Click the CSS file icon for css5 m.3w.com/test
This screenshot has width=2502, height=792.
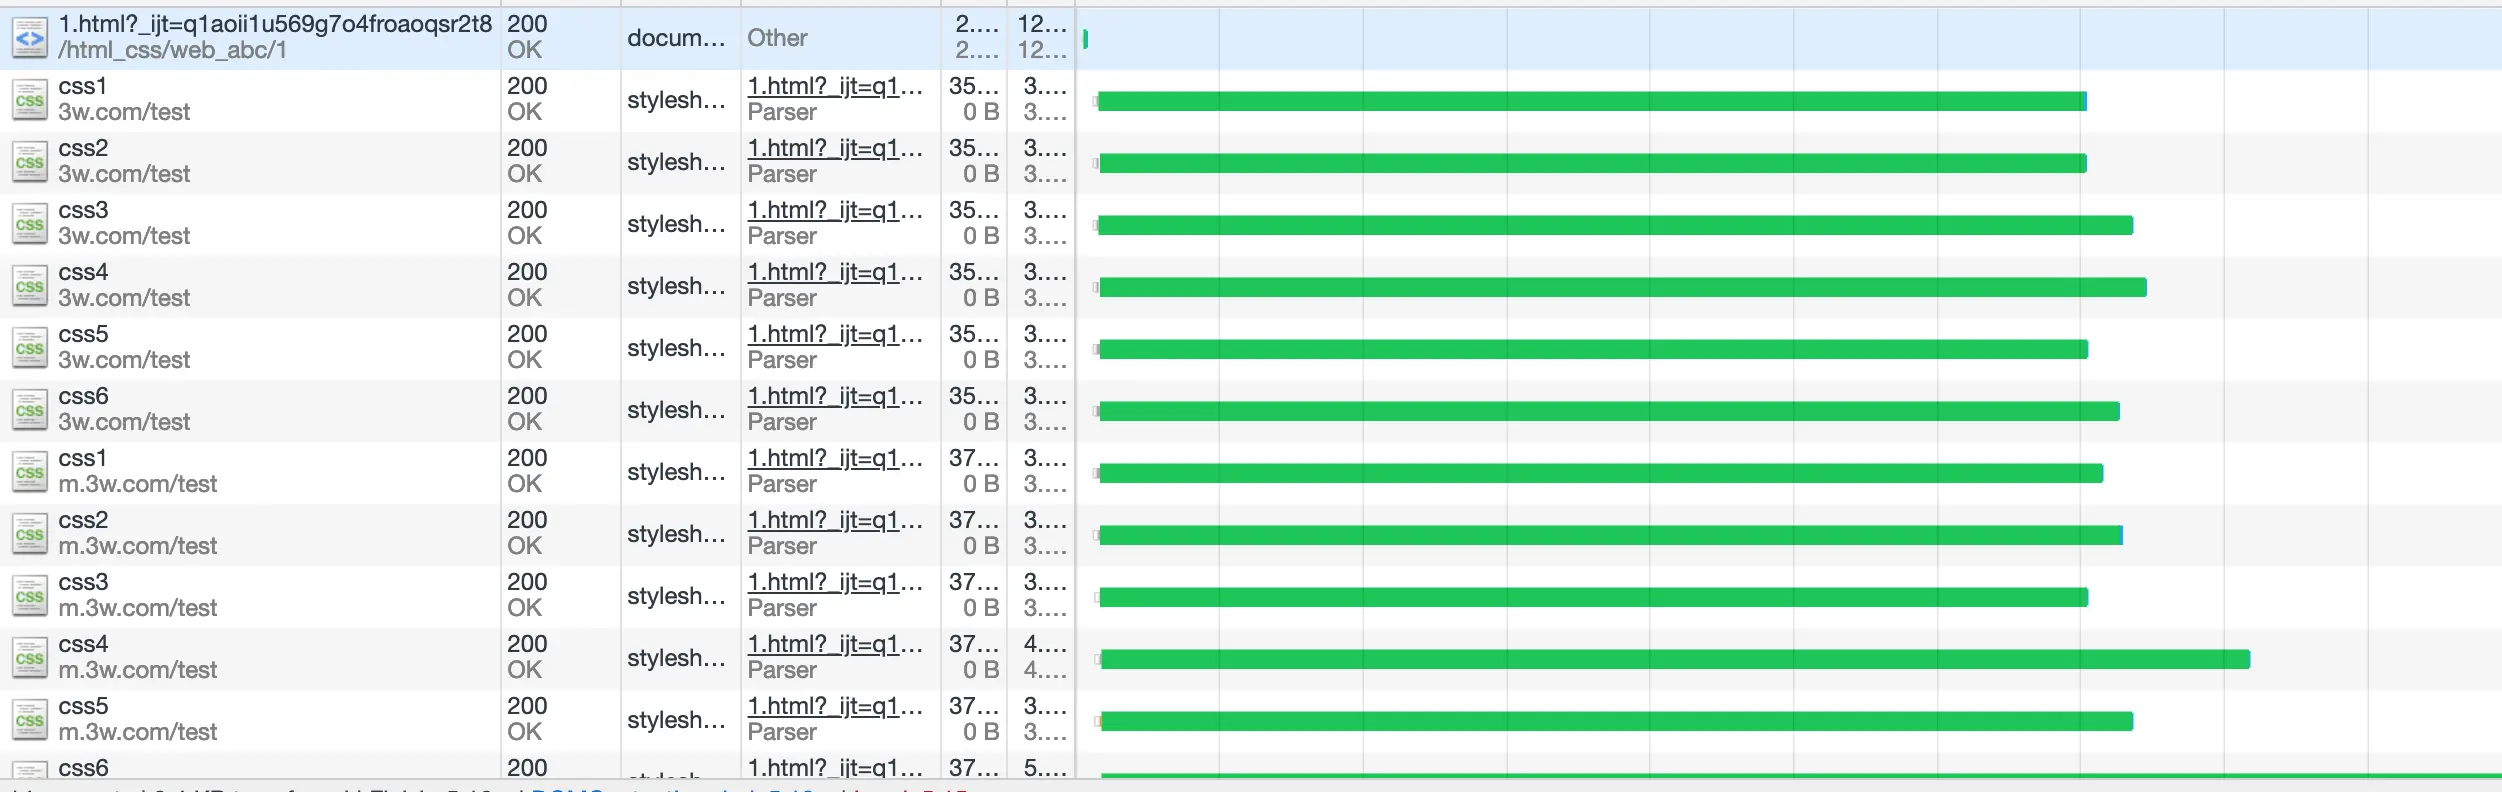(x=29, y=720)
